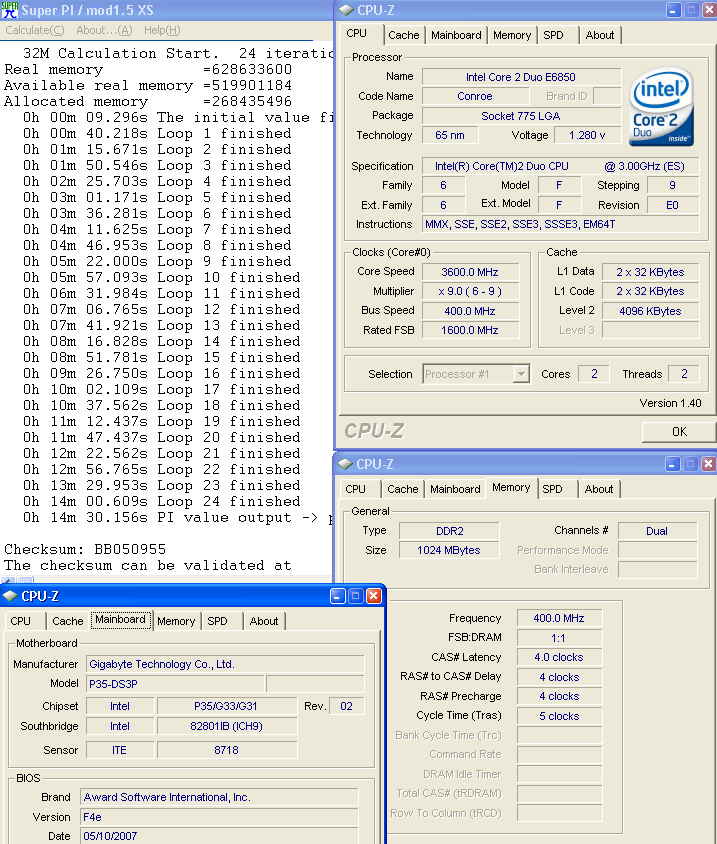
Task: Close the top CPU-Z window
Action: coord(709,10)
